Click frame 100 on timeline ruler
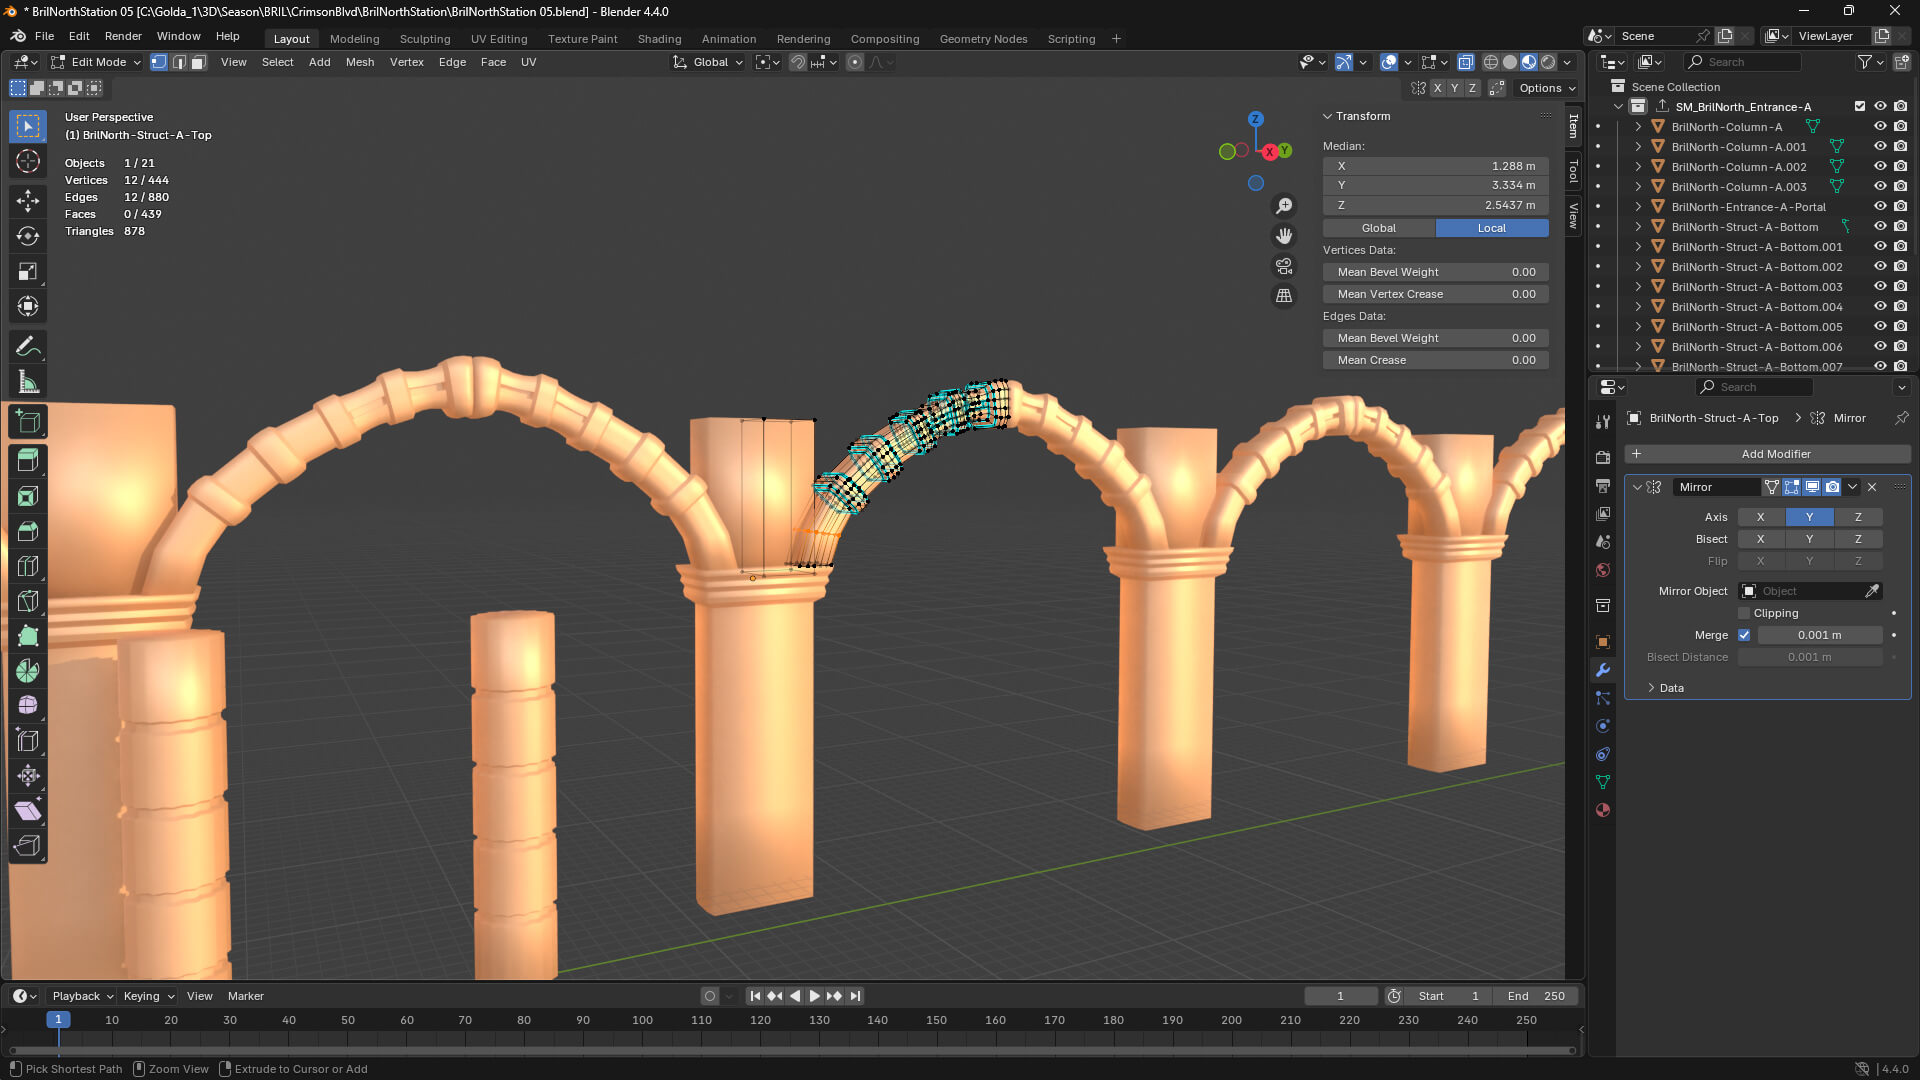Screen dimensions: 1920x1080 [x=642, y=1020]
